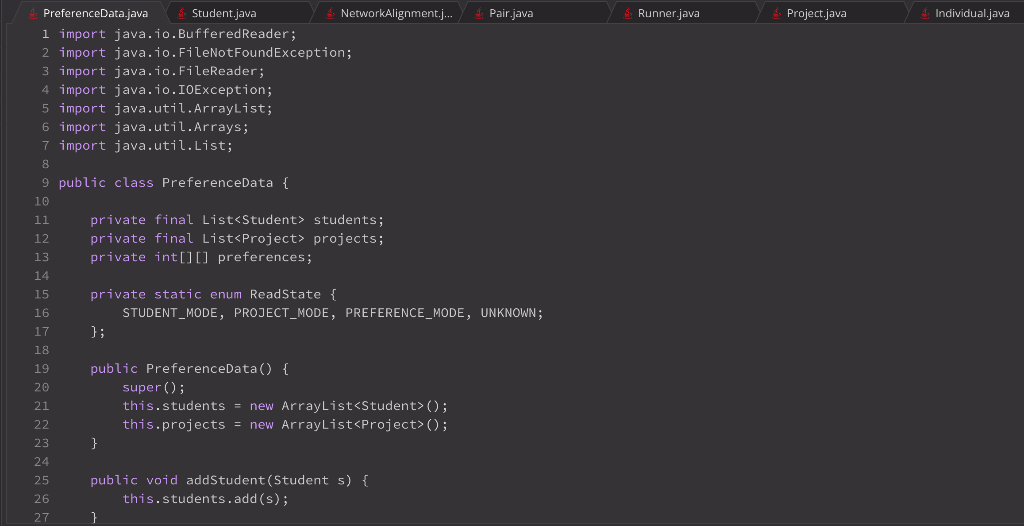This screenshot has height=526, width=1024.
Task: Click 'UNKNOWN' enum constant
Action: (x=509, y=313)
